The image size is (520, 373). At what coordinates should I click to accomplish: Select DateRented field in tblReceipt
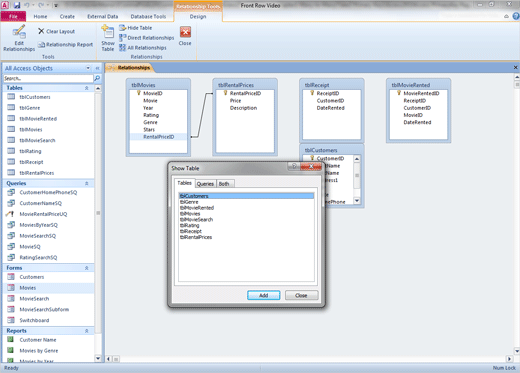331,108
